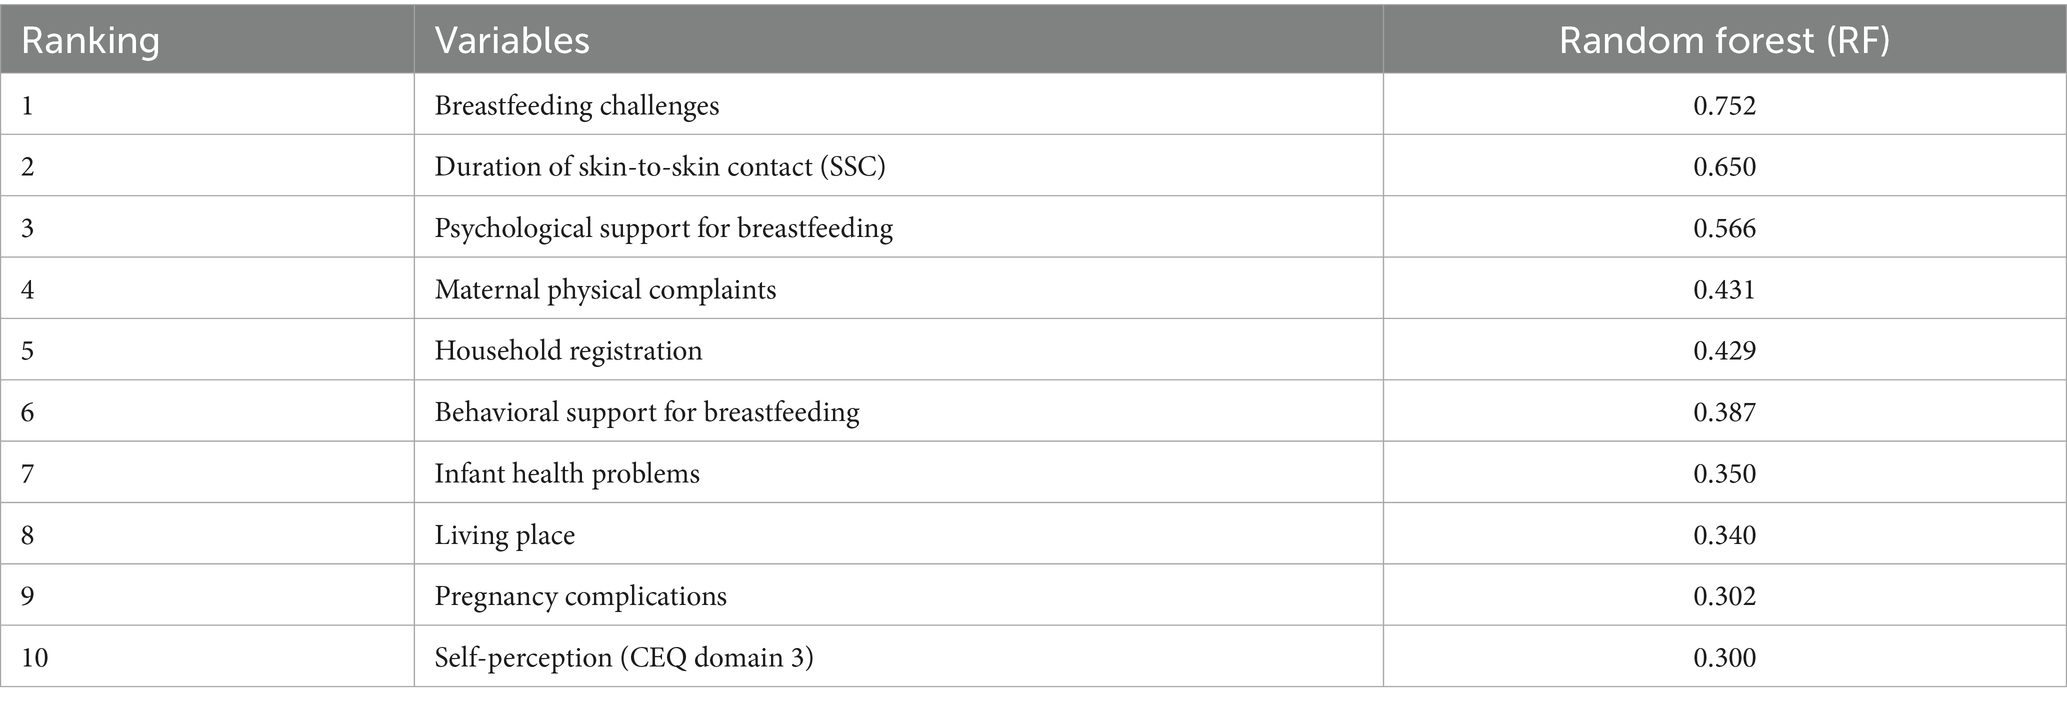Screen dimensions: 2067x705
Task: Click the Maternal physical complaints cell
Action: point(605,290)
